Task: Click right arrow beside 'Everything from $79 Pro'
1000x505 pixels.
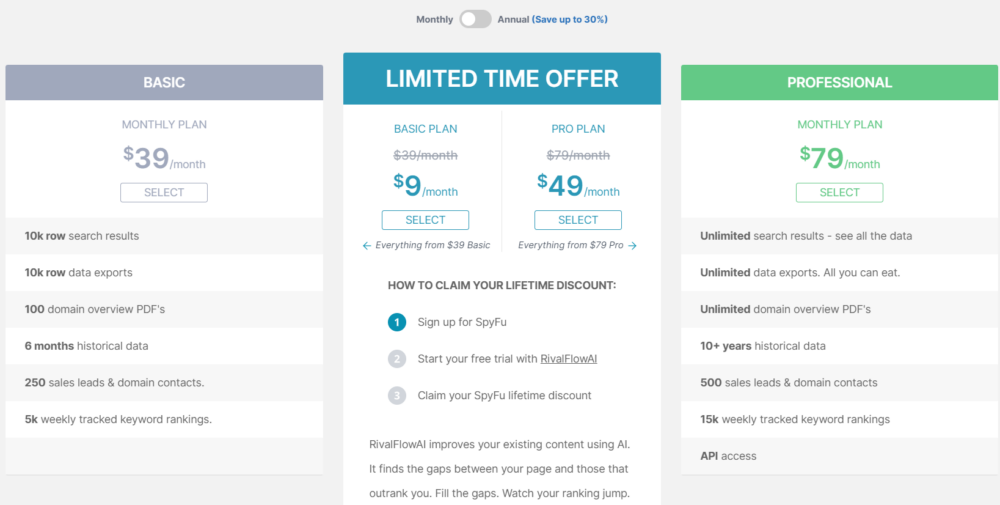Action: click(632, 245)
